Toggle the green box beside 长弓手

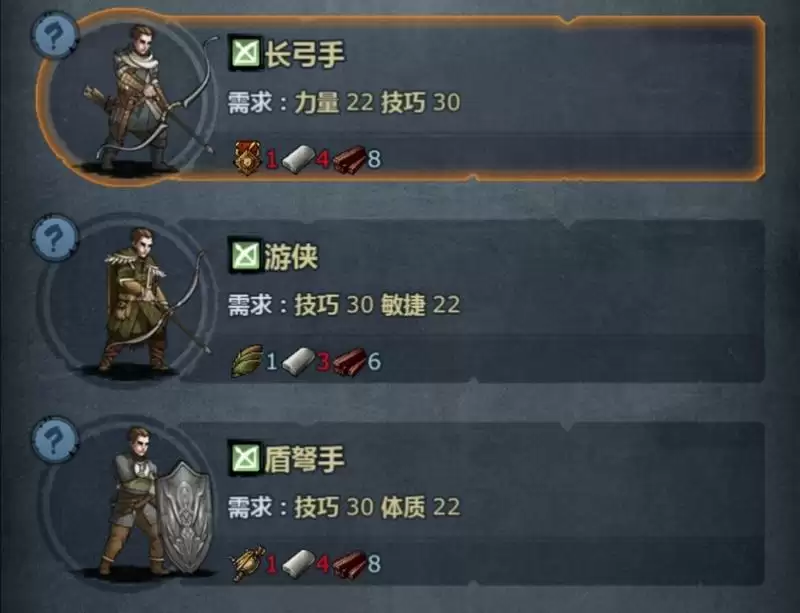245,53
